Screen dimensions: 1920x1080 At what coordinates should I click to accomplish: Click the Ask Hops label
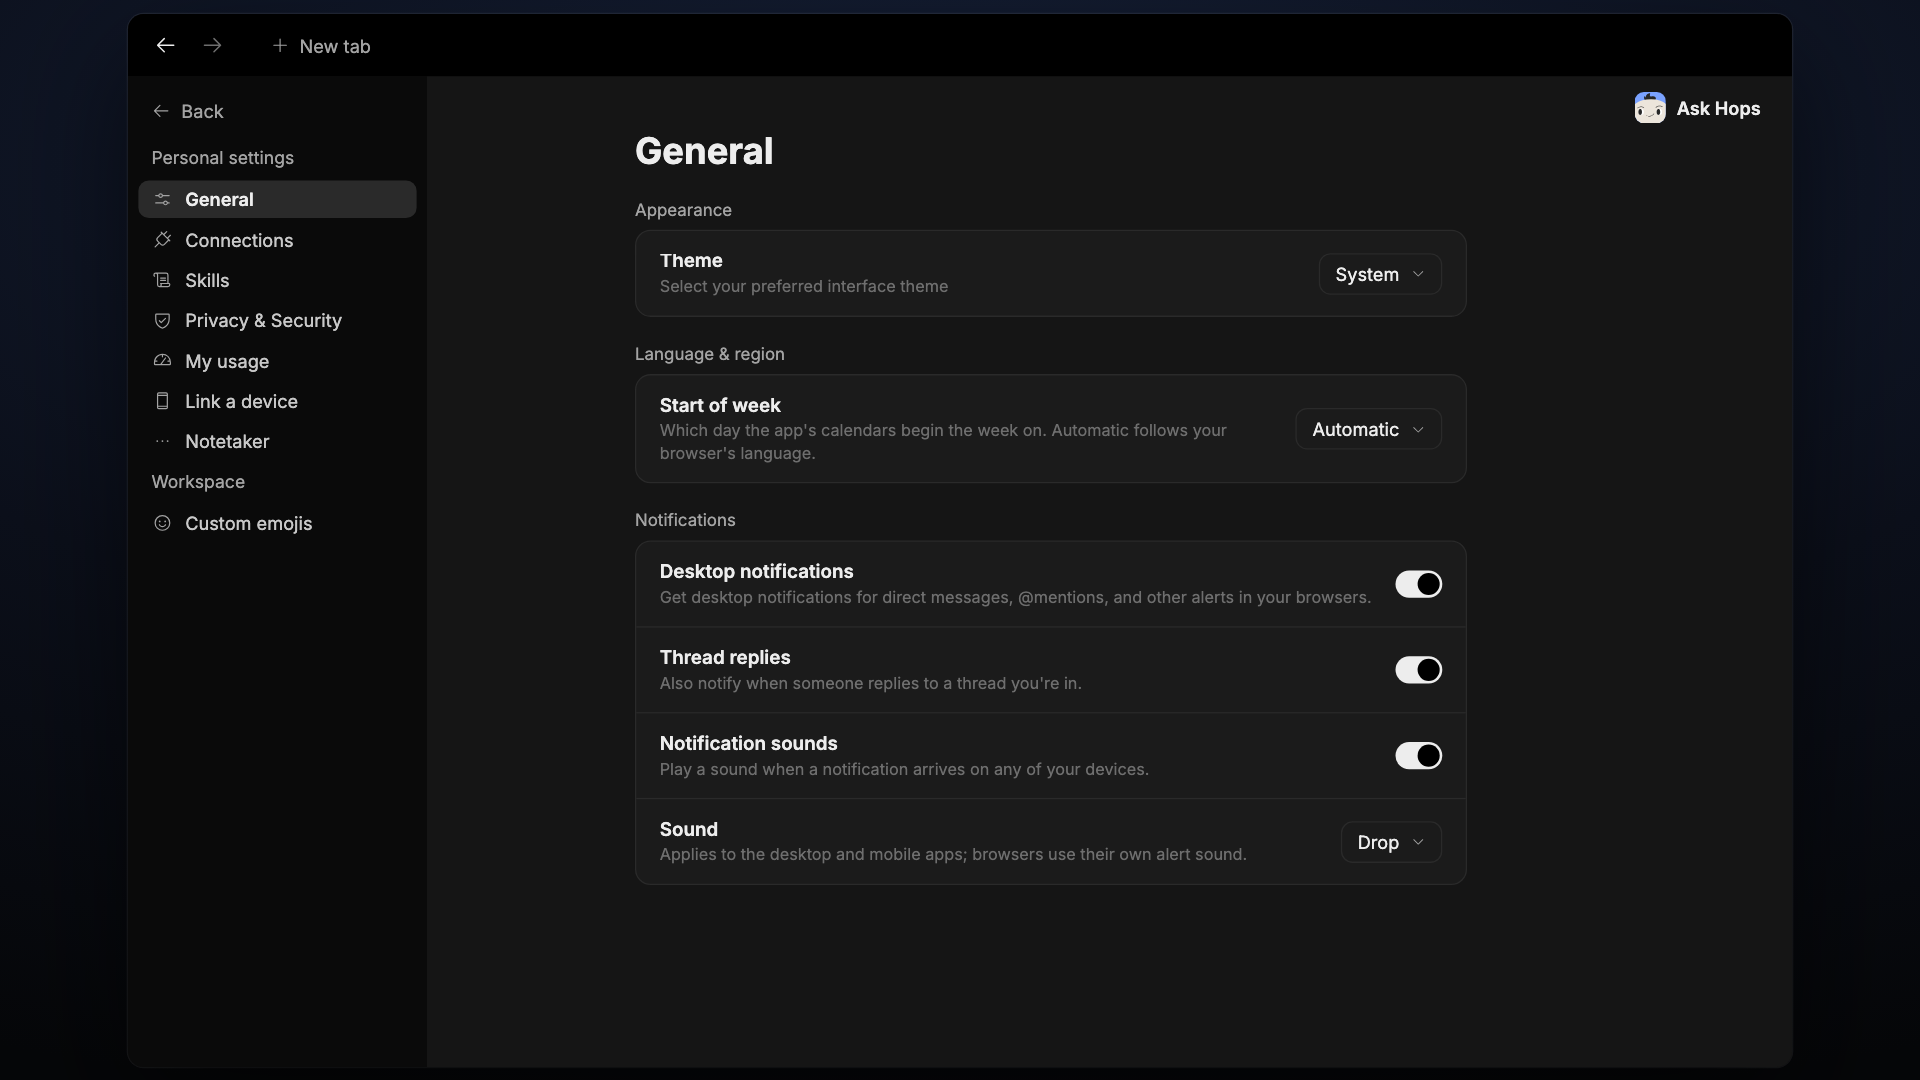1718,108
